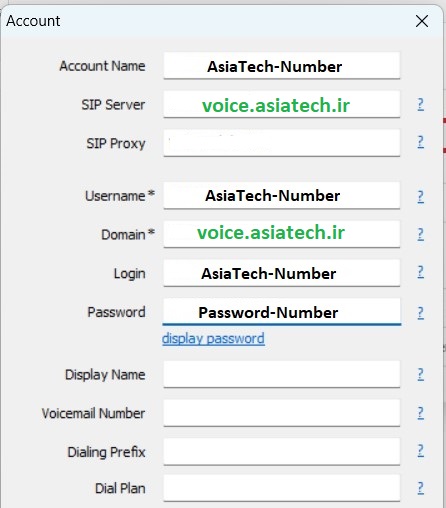
Task: Click the Account Name label
Action: (x=102, y=66)
